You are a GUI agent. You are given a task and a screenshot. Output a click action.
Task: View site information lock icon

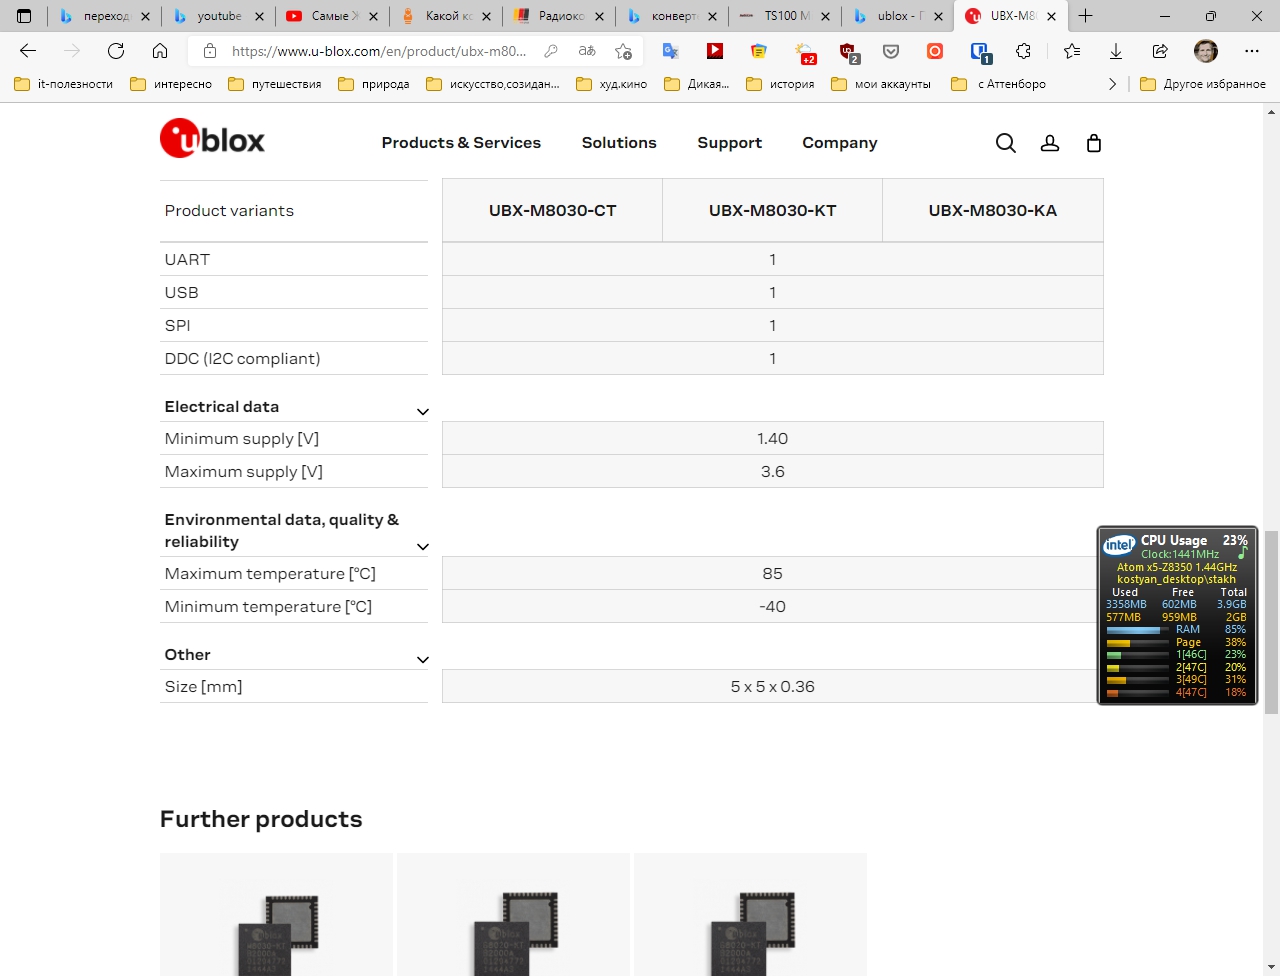pos(210,51)
